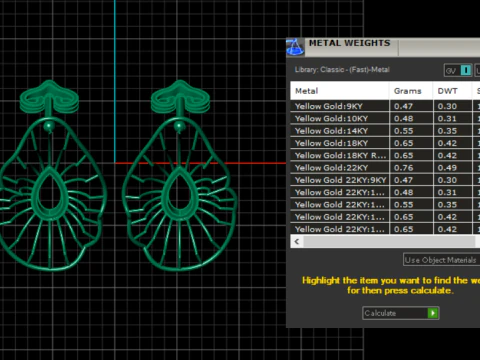Screen dimensions: 480x360
Task: Click 0.35 DWT in Yellow Gold:14KY row
Action: click(447, 131)
